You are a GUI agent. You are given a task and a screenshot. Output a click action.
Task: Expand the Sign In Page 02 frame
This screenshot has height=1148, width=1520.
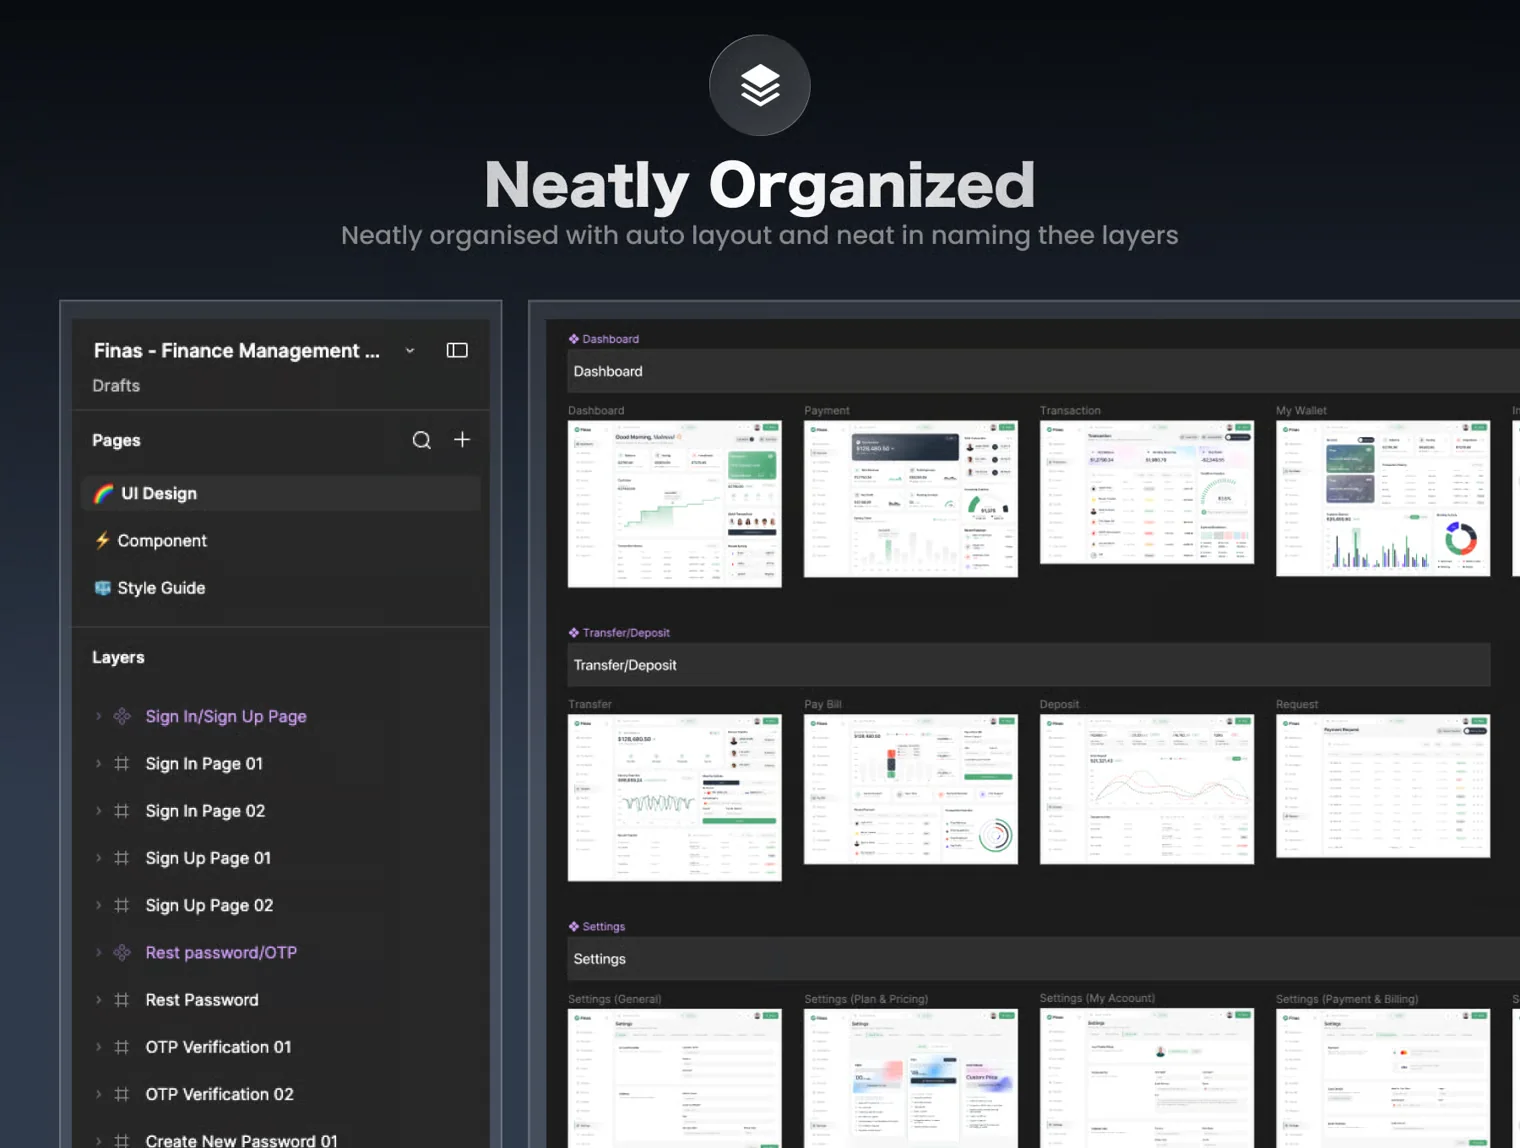[98, 811]
